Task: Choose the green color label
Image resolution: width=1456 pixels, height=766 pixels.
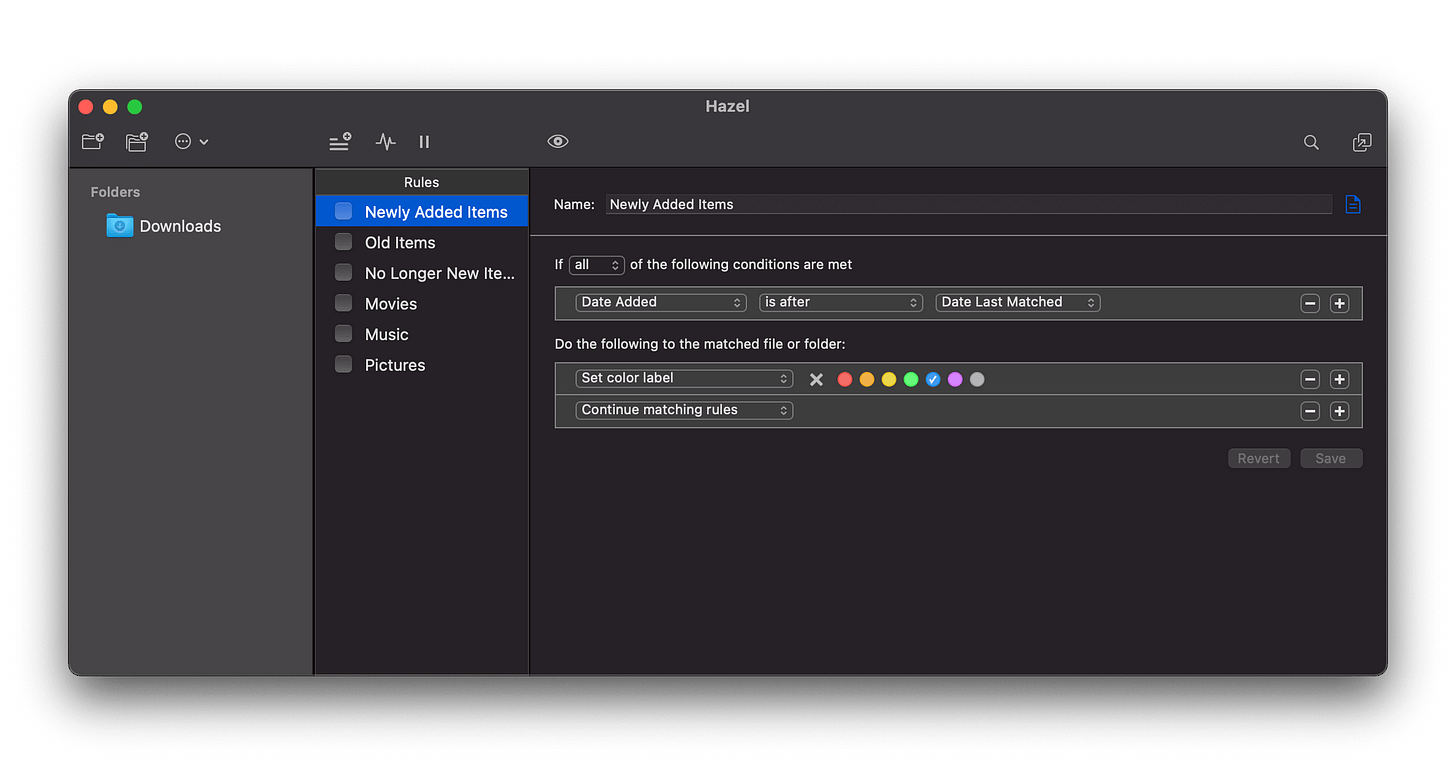Action: click(911, 379)
